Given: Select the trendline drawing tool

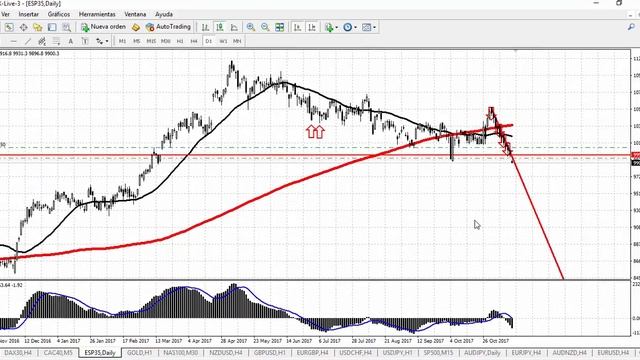Looking at the screenshot, I should point(27,41).
